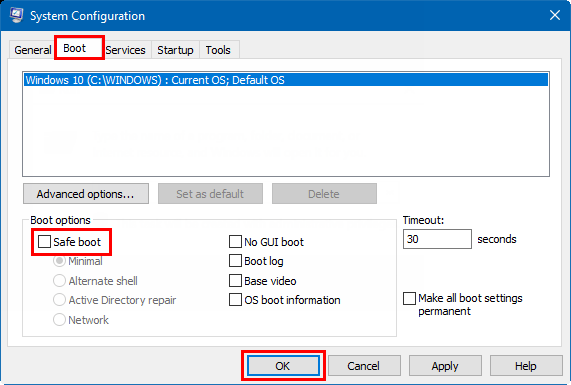Enable OS boot information checkbox

point(235,300)
